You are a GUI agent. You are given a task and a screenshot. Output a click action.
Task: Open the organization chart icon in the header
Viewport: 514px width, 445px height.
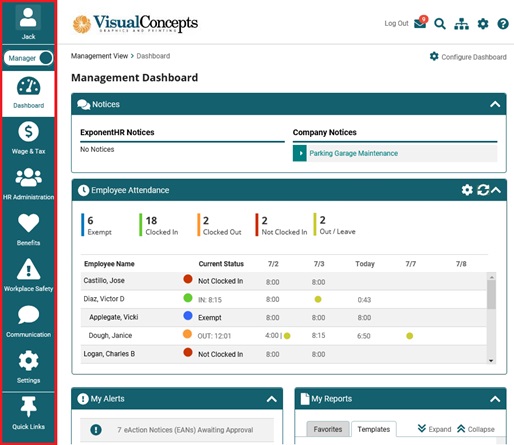(x=461, y=24)
